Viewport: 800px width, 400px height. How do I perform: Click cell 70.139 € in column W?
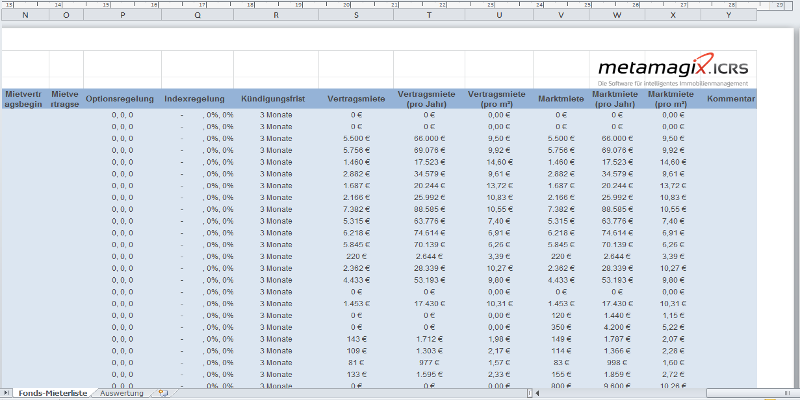coord(617,244)
